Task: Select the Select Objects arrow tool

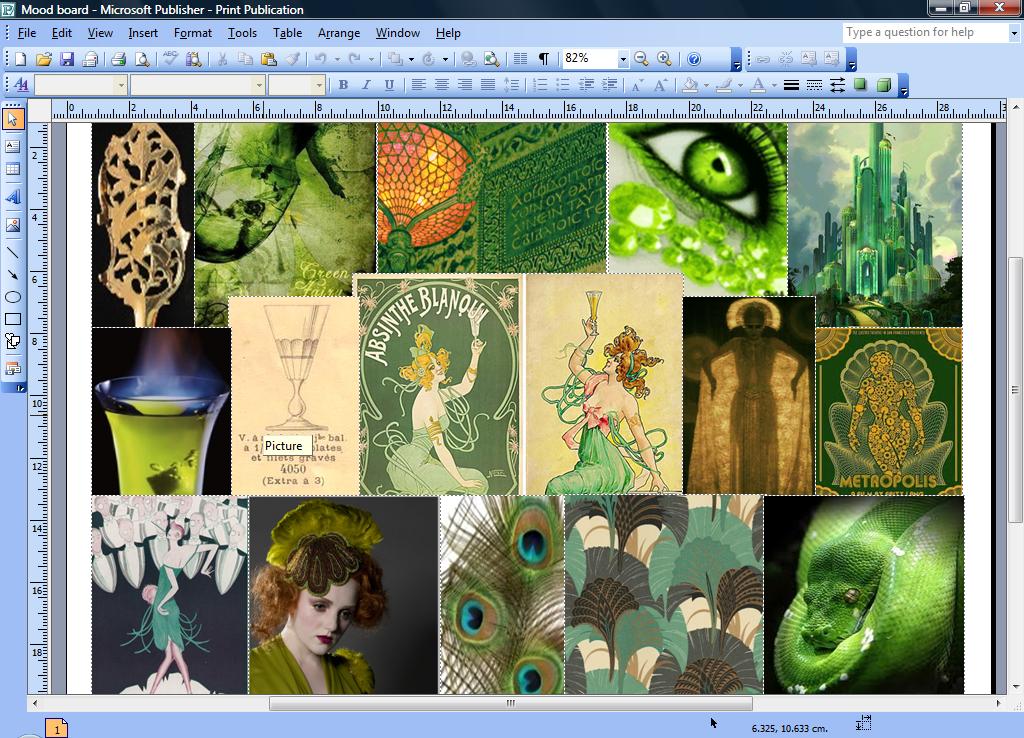Action: click(12, 120)
